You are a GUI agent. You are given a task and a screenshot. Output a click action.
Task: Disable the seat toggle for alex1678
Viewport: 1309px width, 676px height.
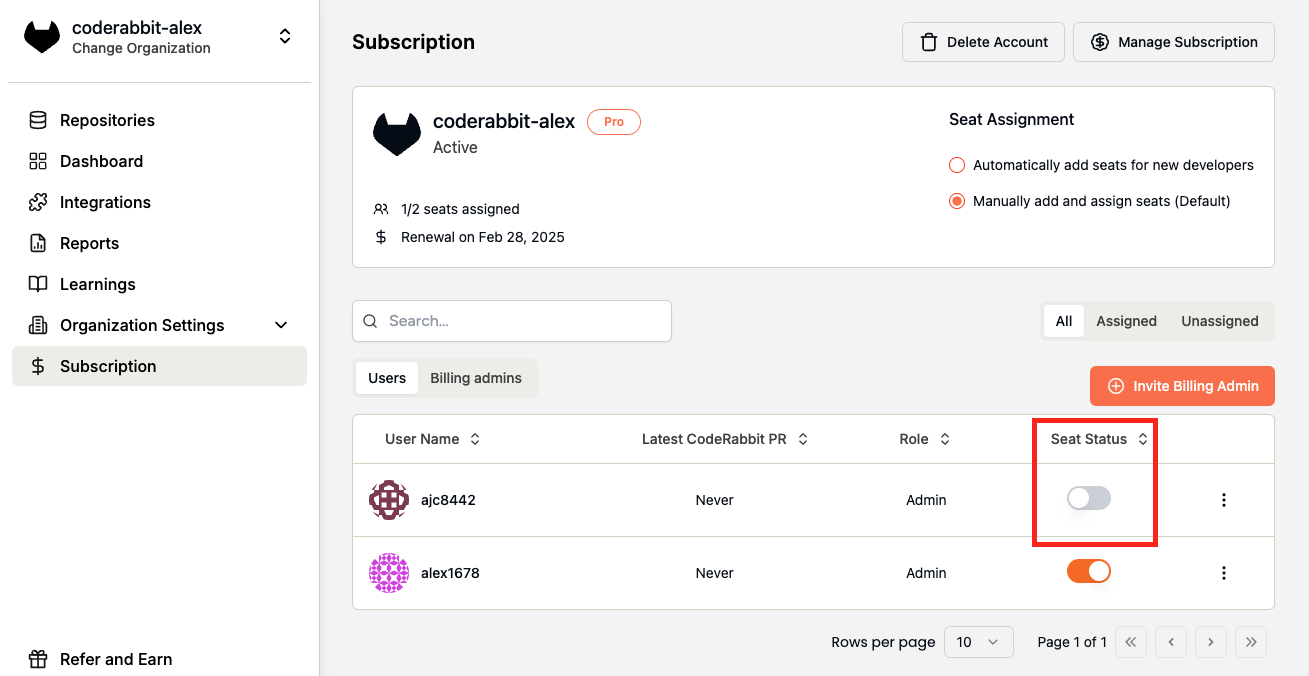click(x=1088, y=571)
